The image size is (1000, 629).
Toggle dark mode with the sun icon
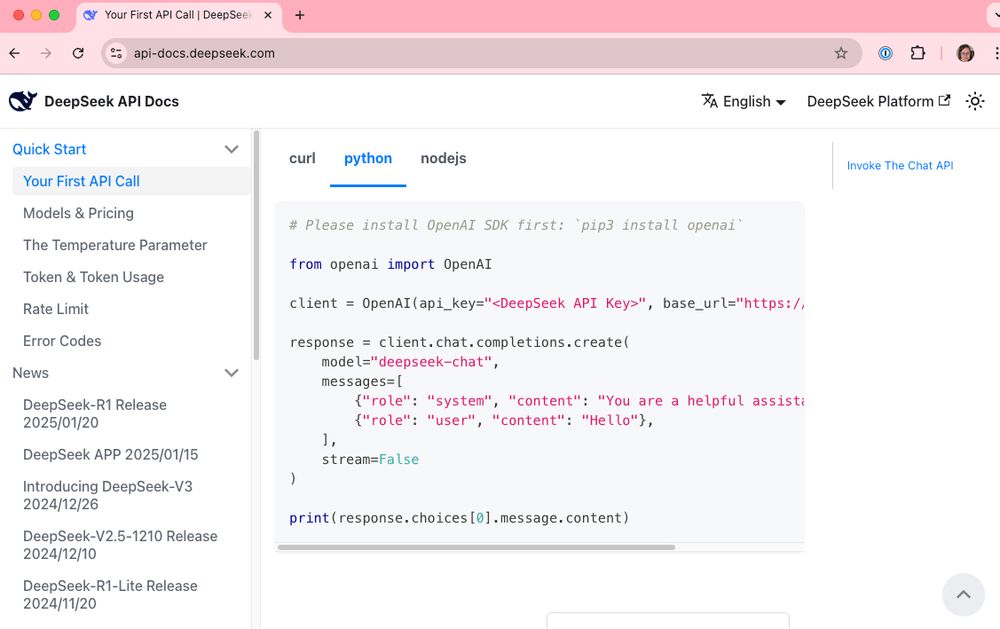pyautogui.click(x=975, y=101)
